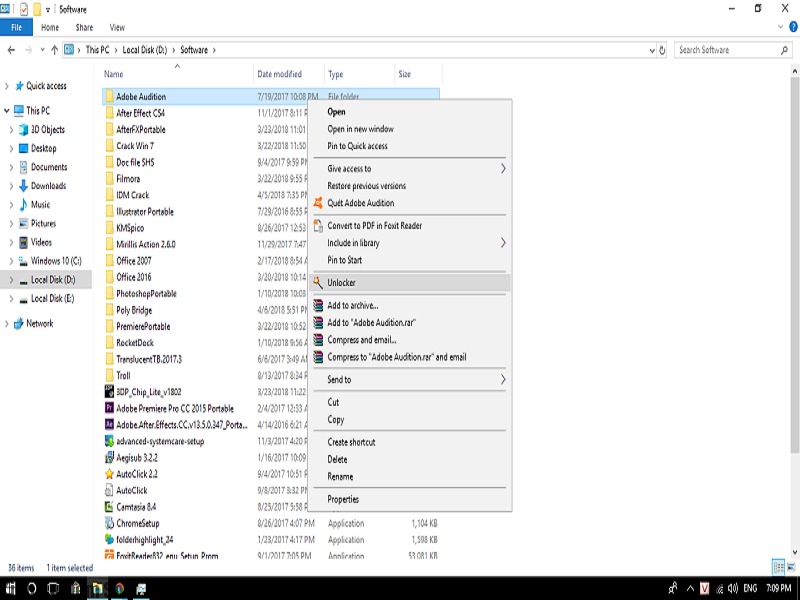Click the Adobe.After.Effects.CC file icon
This screenshot has width=800, height=600.
pos(109,424)
